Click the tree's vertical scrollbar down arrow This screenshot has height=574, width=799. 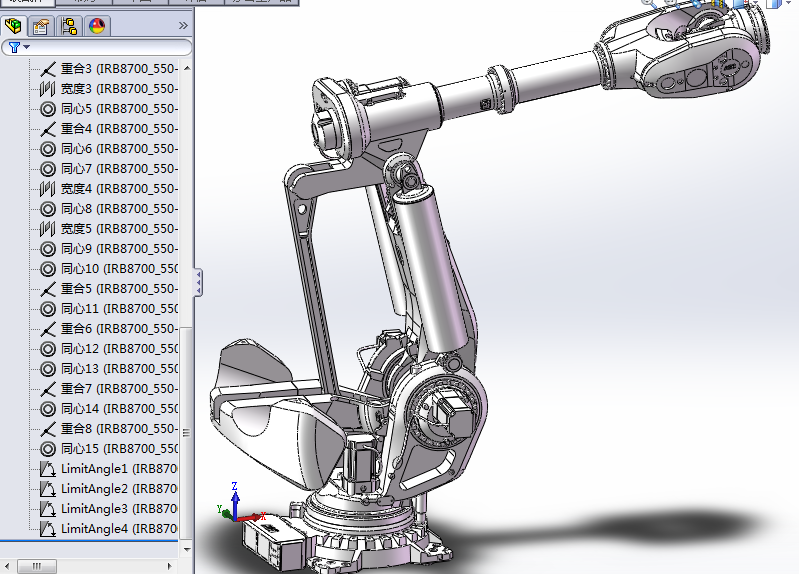(186, 549)
